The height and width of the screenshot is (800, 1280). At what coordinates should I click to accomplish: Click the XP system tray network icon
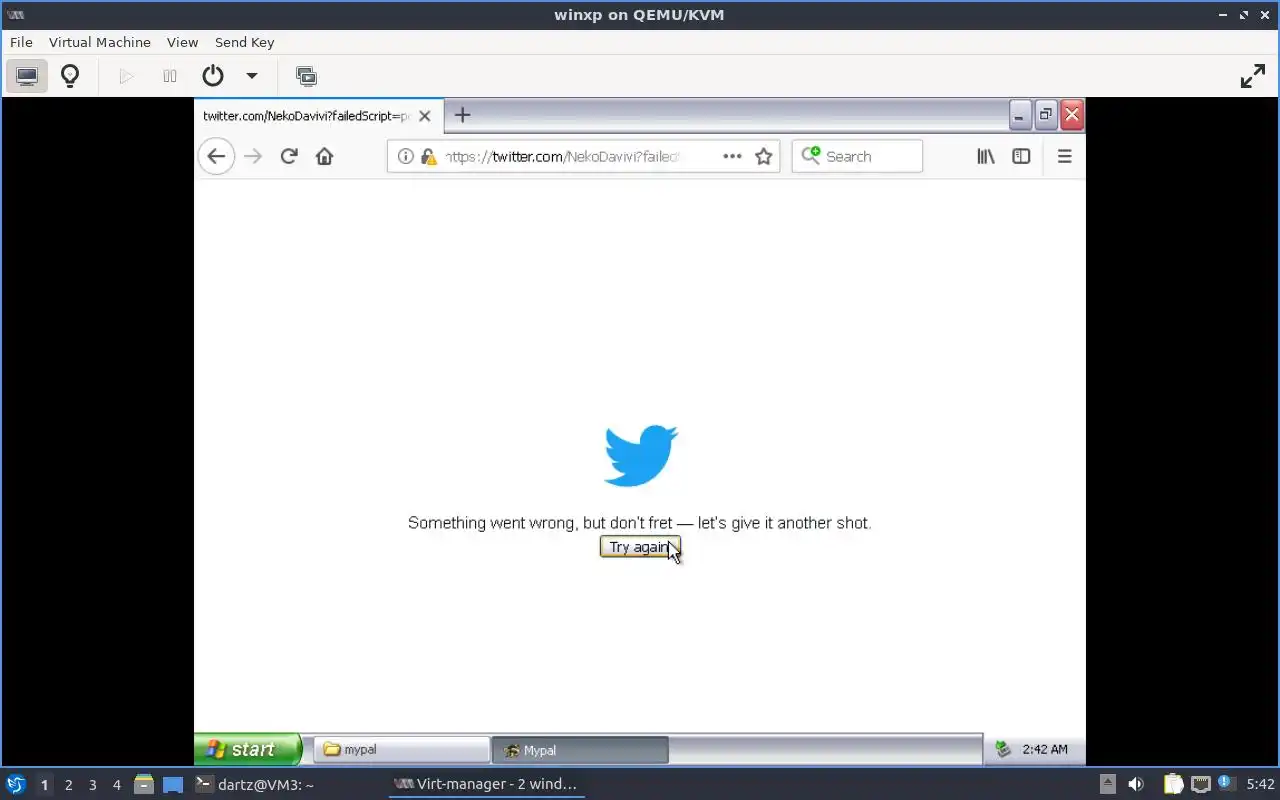[x=1003, y=749]
